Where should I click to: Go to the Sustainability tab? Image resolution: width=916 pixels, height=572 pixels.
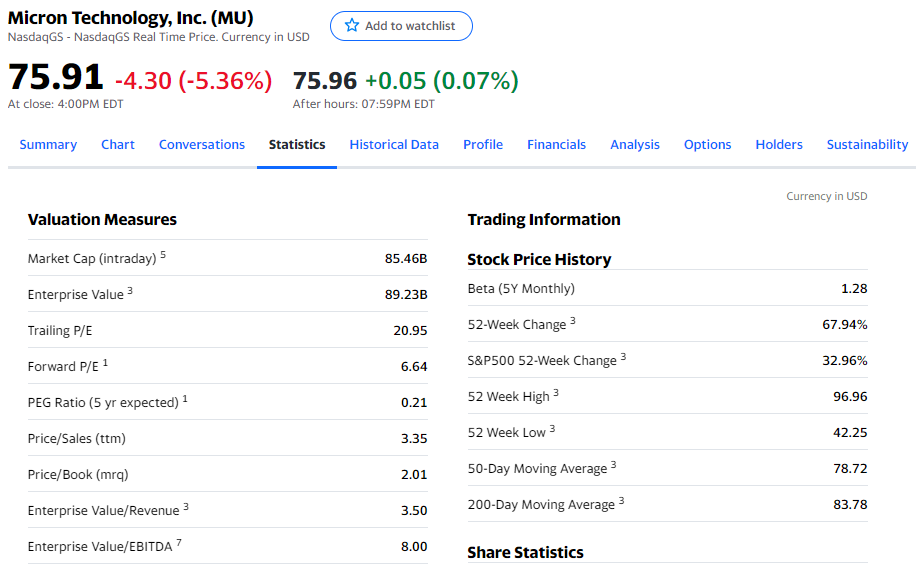(867, 144)
